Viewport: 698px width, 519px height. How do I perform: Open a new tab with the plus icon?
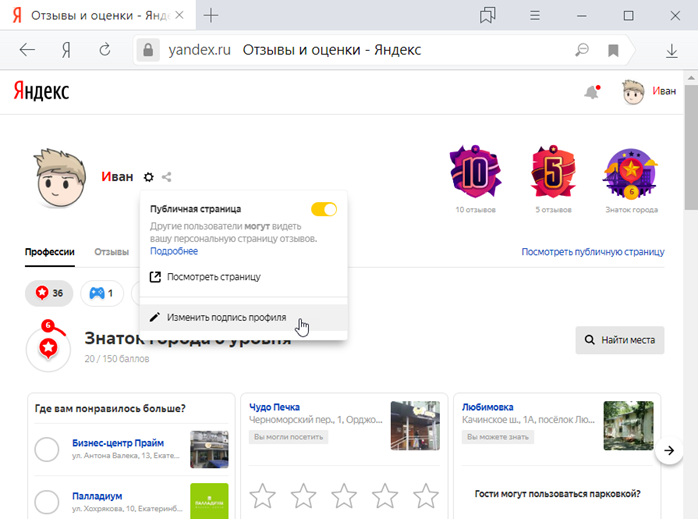211,16
